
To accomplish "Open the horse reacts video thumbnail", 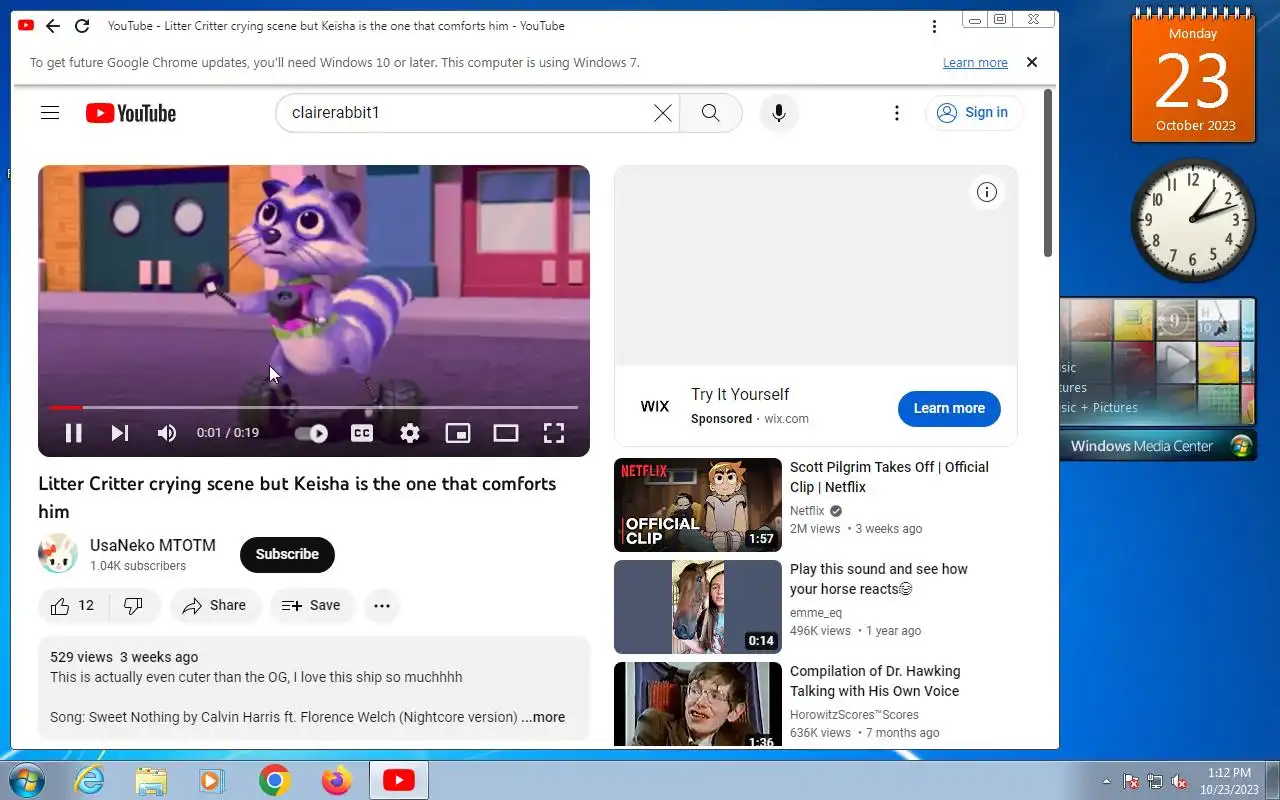I will [698, 607].
